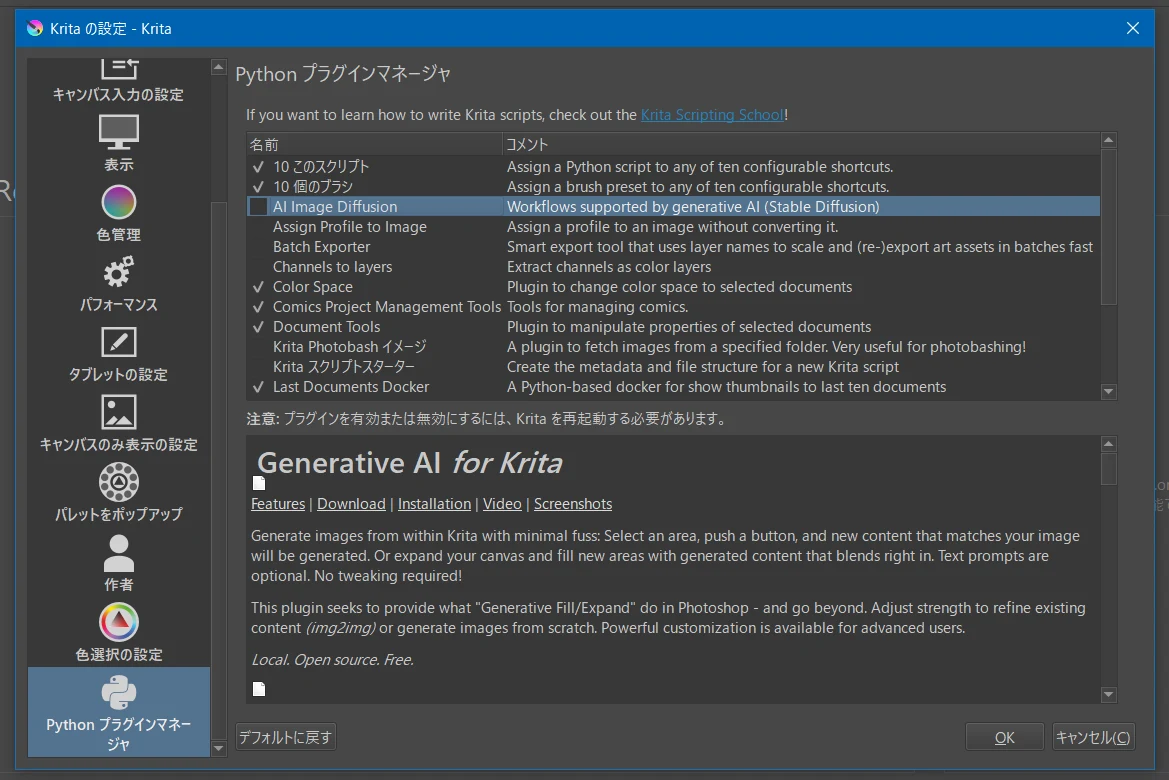
Task: Click the broken image icon under Generative AI heading
Action: 259,483
